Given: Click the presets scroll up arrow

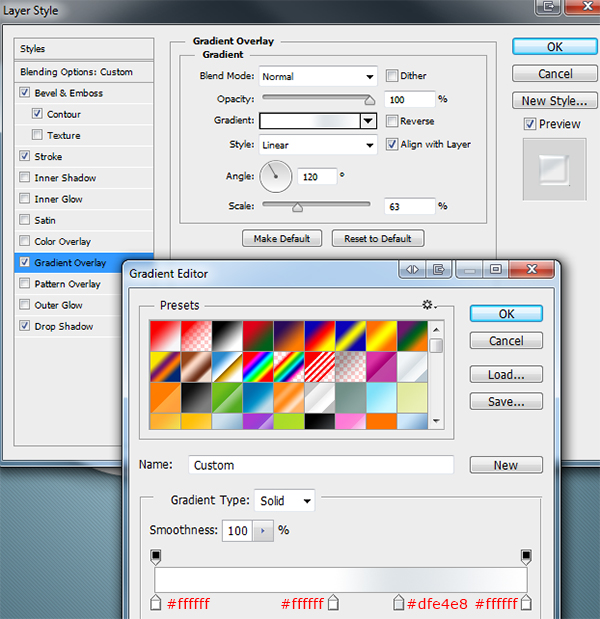Looking at the screenshot, I should click(x=436, y=329).
